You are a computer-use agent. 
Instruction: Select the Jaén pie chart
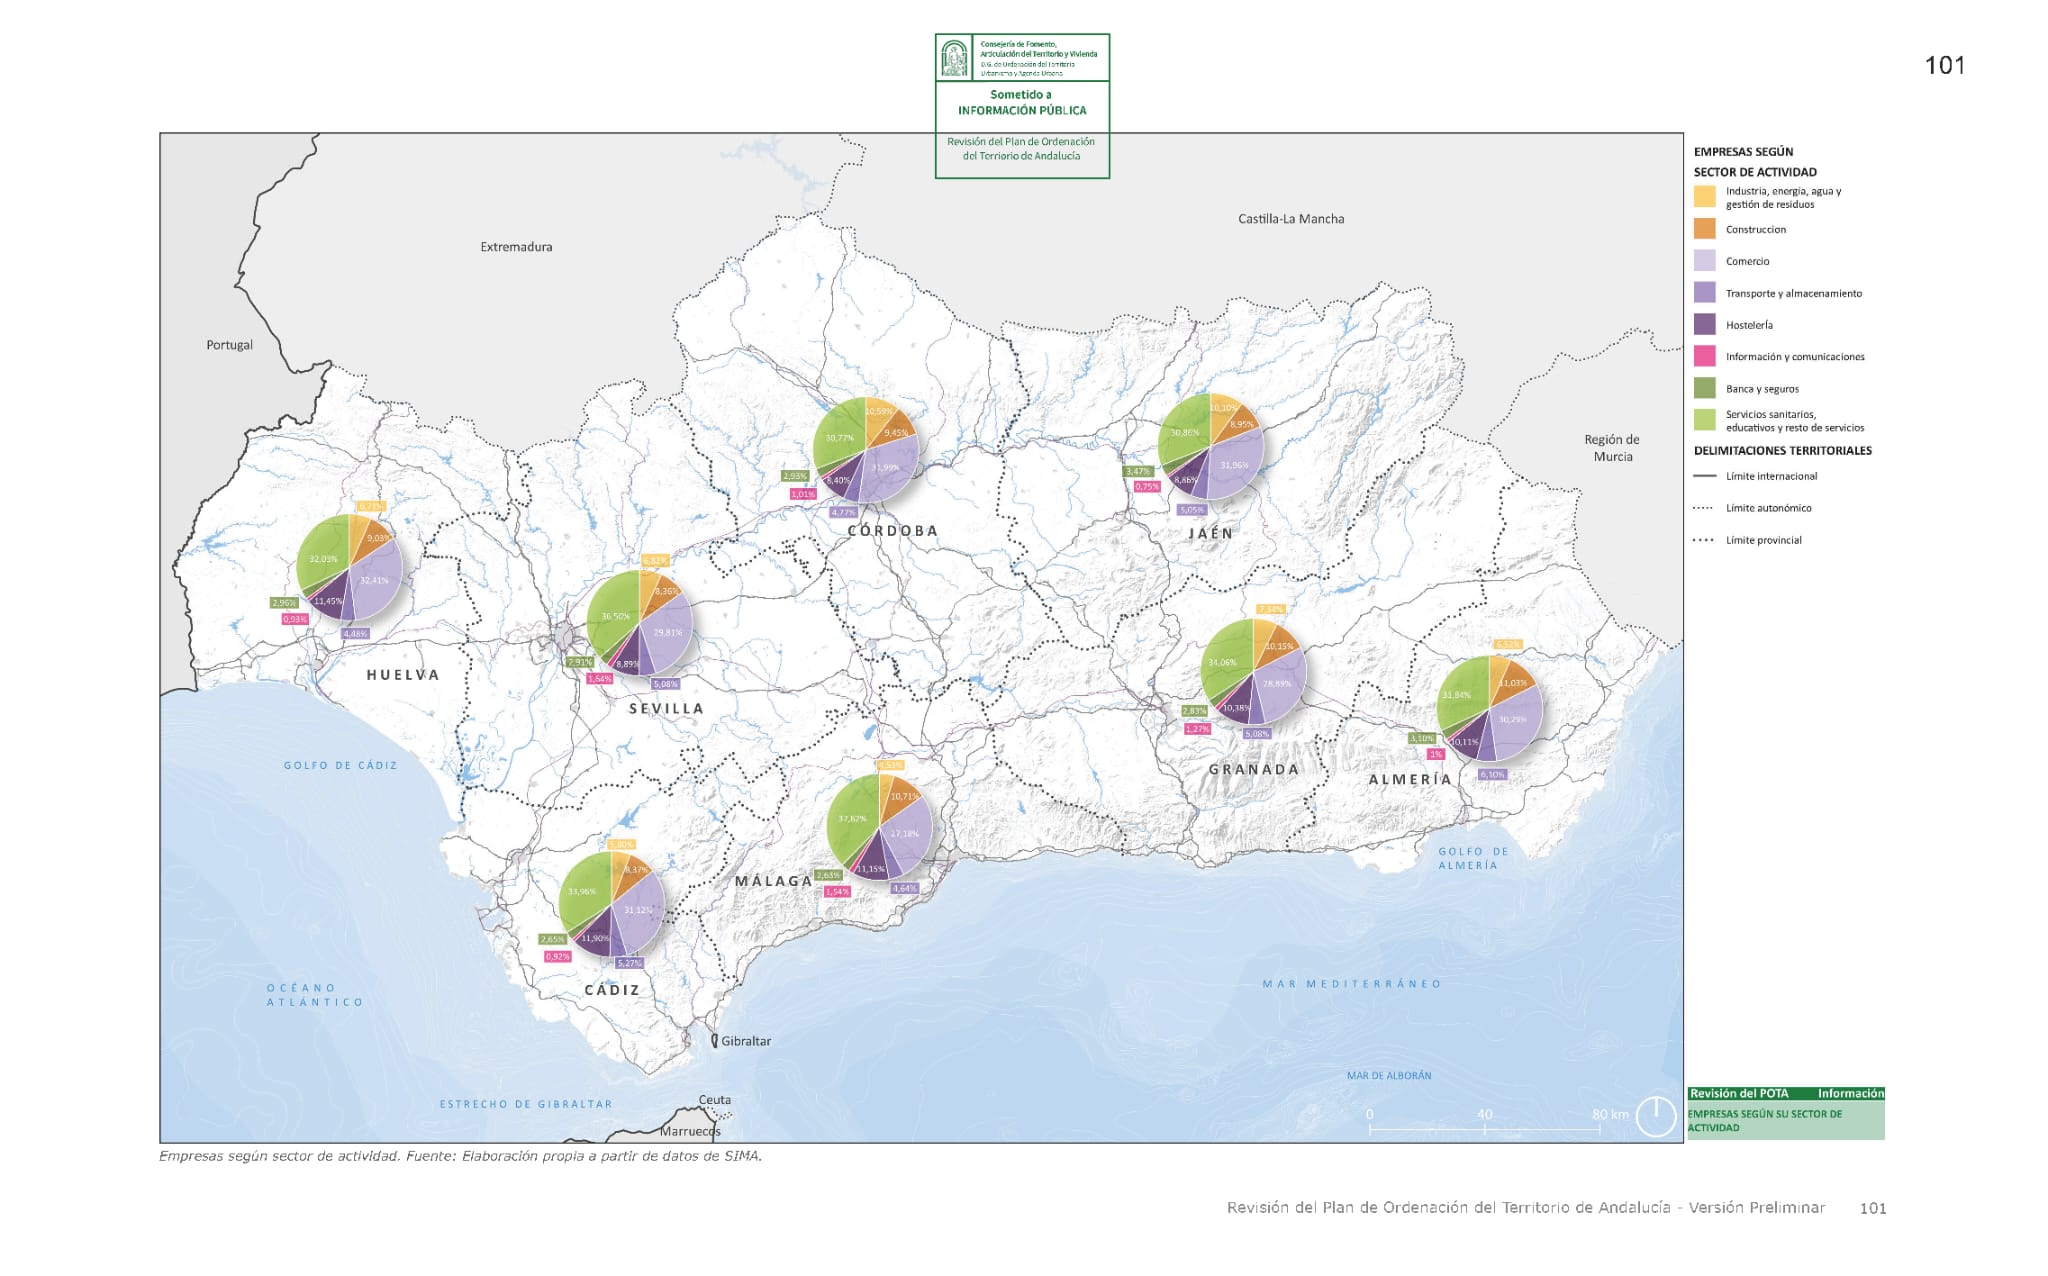tap(1211, 446)
